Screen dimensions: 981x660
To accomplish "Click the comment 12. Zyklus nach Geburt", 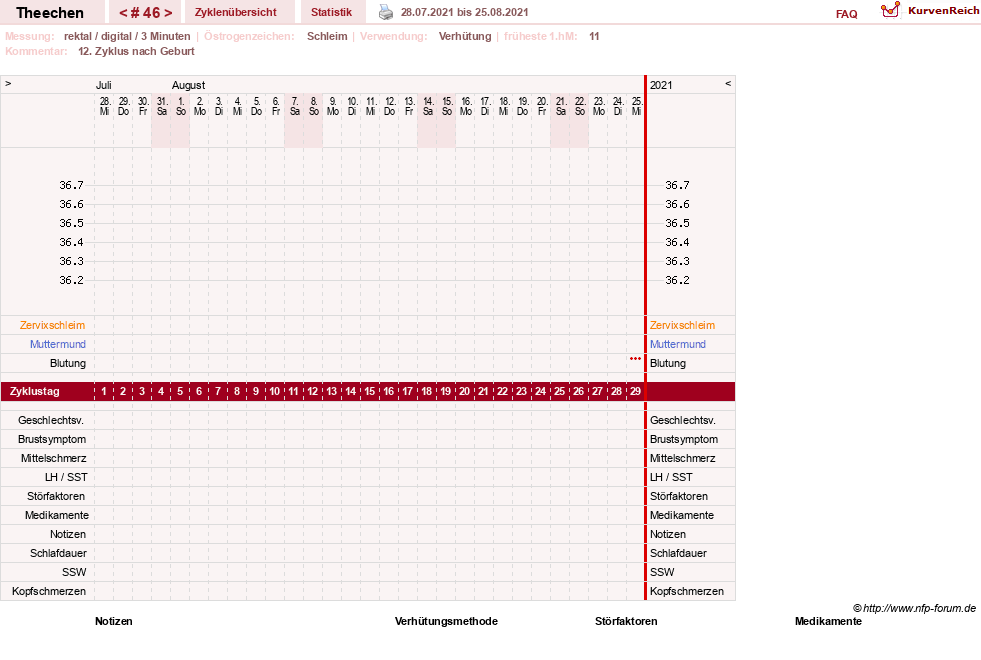I will click(x=136, y=51).
